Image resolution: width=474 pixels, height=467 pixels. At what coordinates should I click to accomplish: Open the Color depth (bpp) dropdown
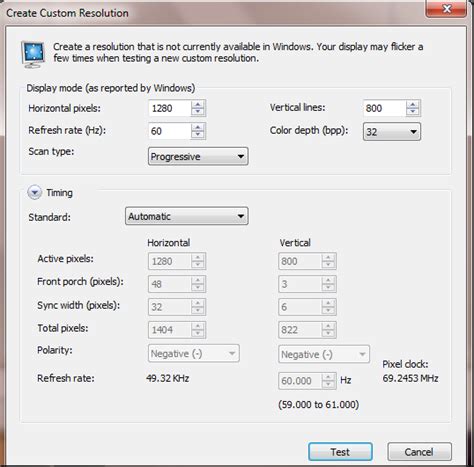tap(392, 132)
